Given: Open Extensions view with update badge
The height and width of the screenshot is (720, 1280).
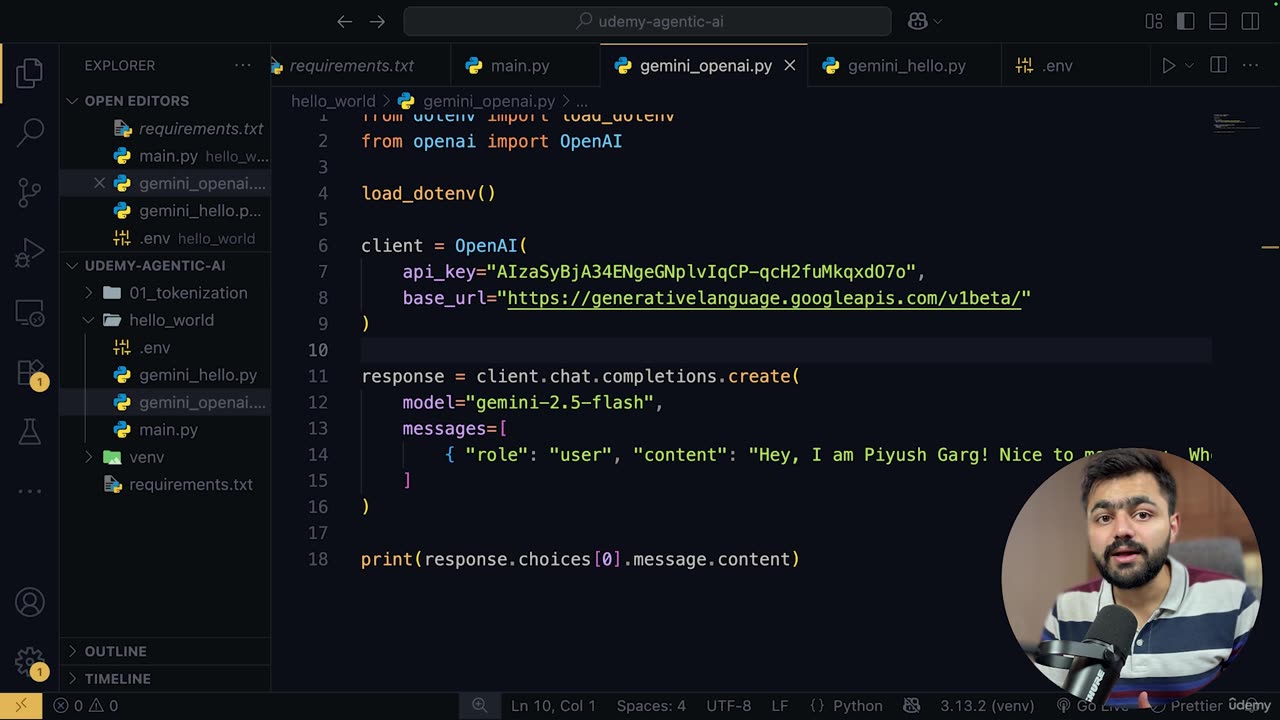Looking at the screenshot, I should (30, 373).
